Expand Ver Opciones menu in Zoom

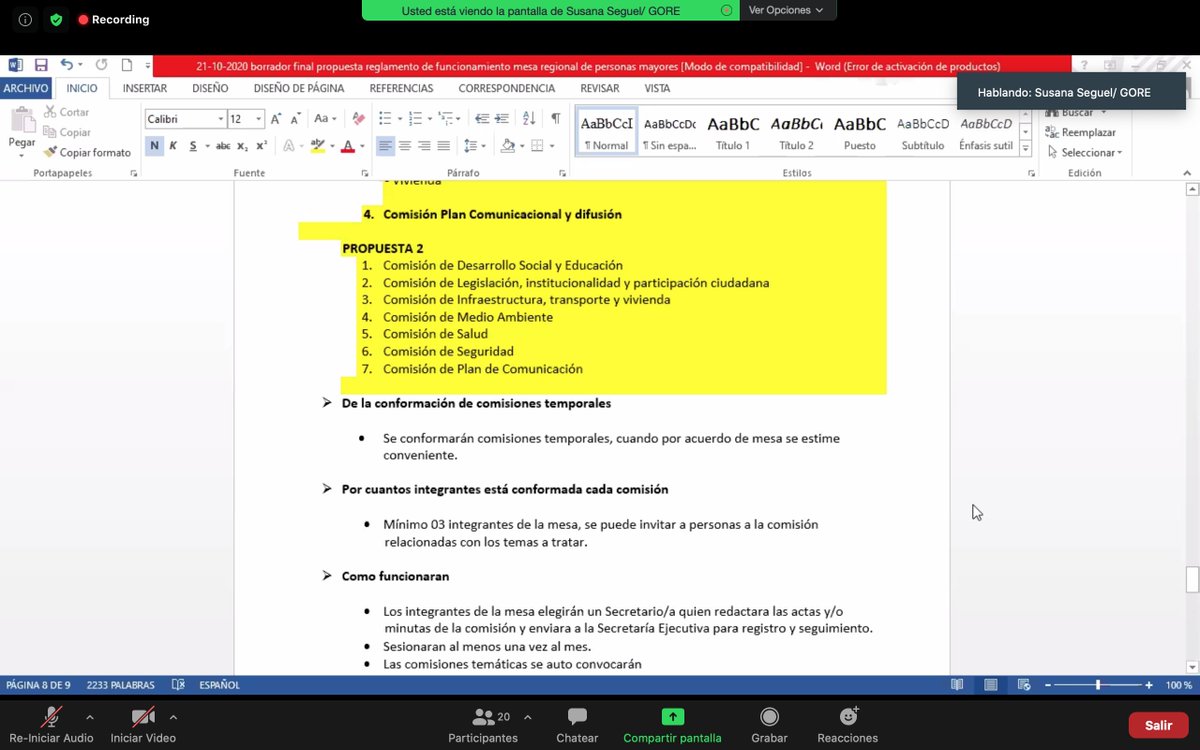click(786, 10)
